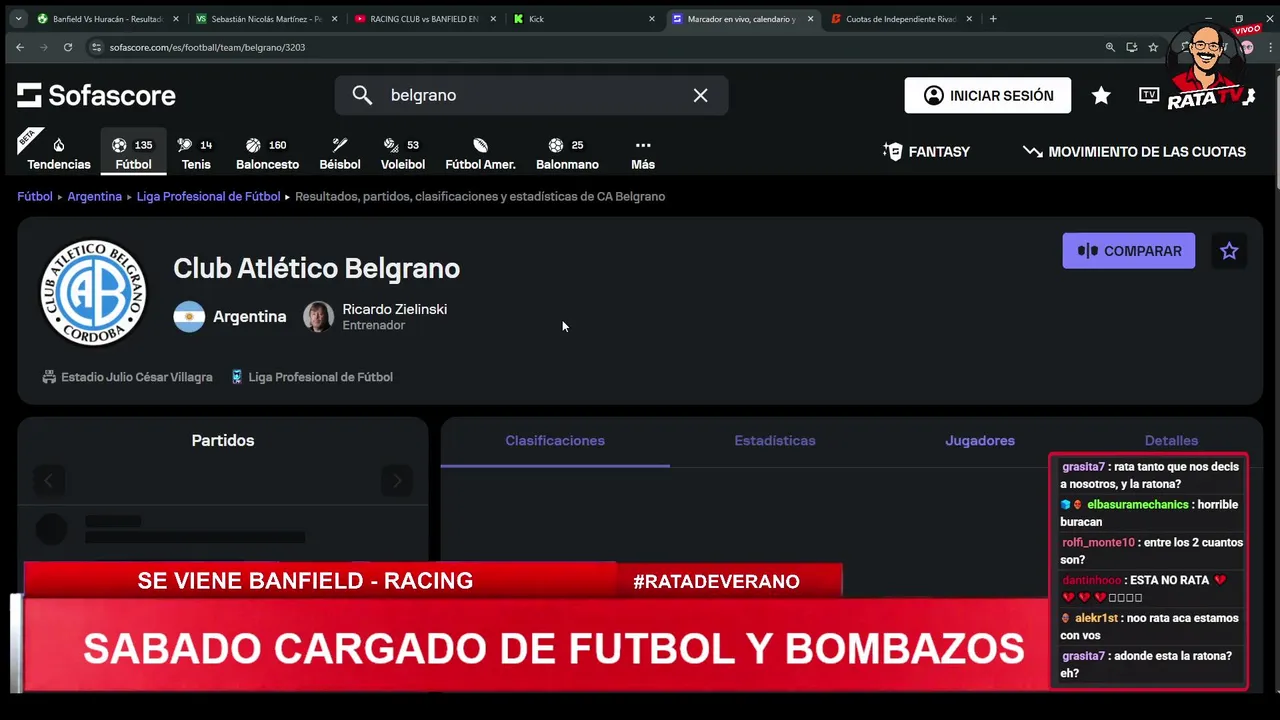Select the Baloncesto sport tab
The width and height of the screenshot is (1280, 720).
tap(267, 153)
